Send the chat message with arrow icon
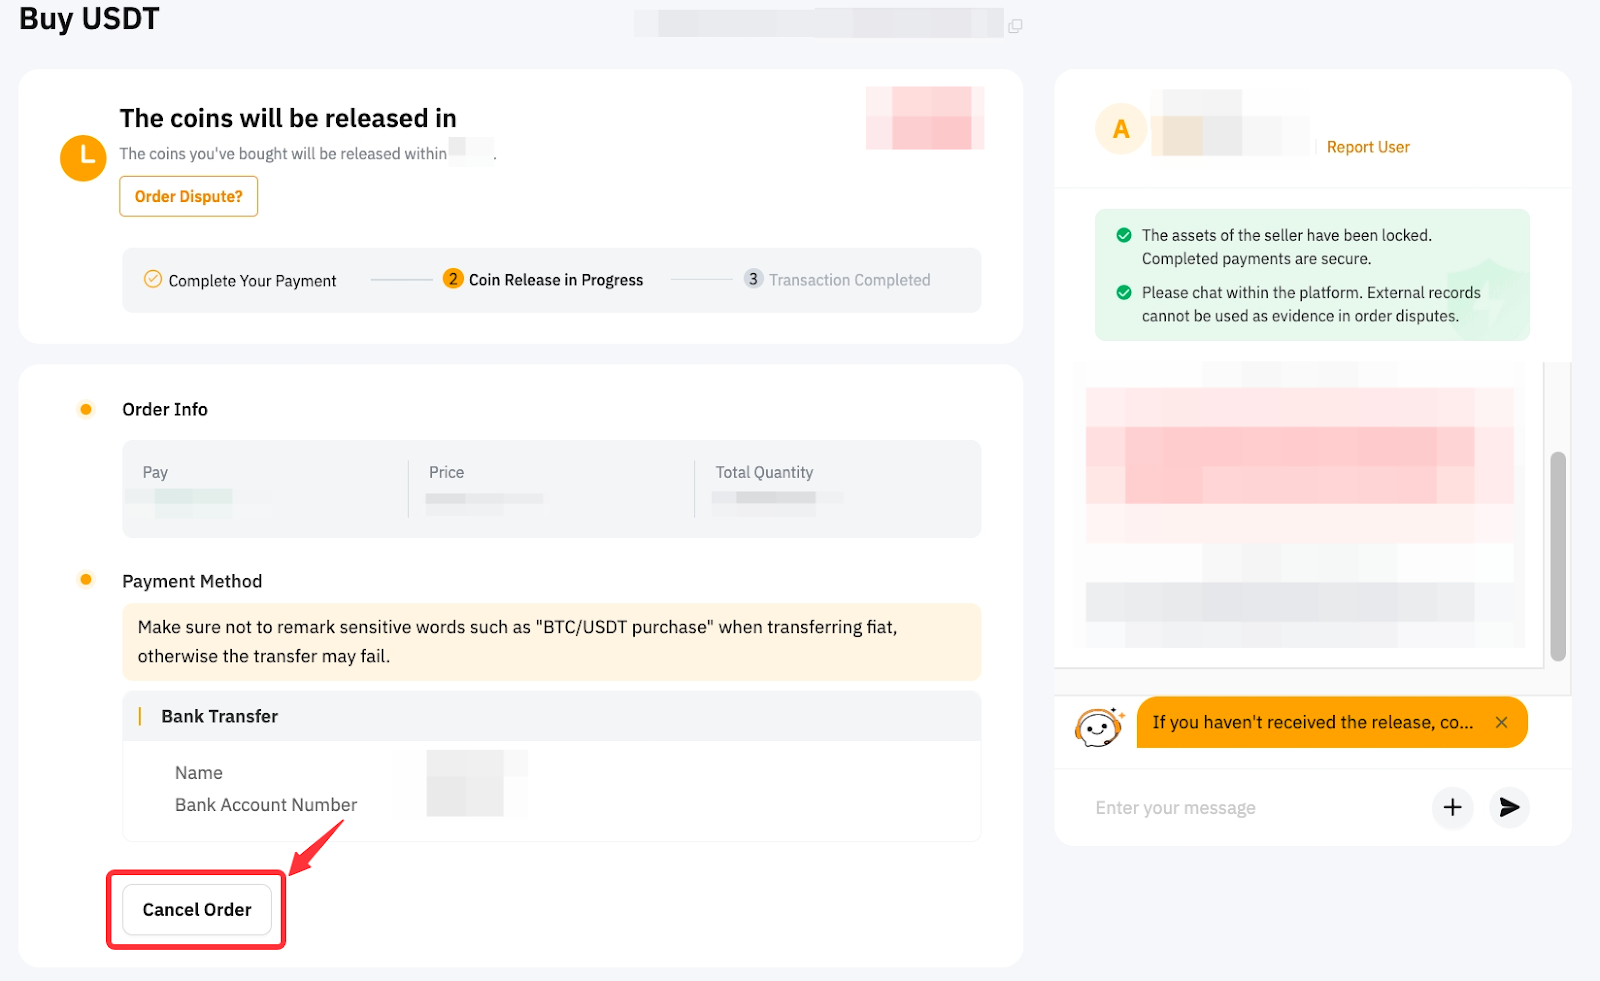Image resolution: width=1600 pixels, height=981 pixels. click(1509, 807)
